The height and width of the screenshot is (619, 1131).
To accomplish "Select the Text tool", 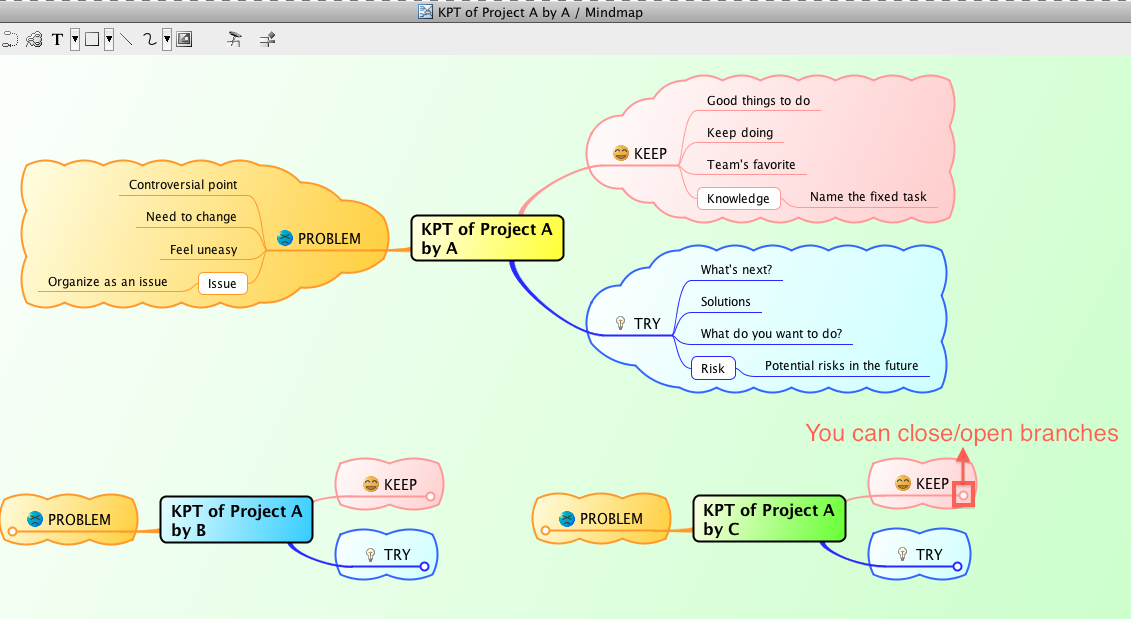I will click(x=58, y=40).
